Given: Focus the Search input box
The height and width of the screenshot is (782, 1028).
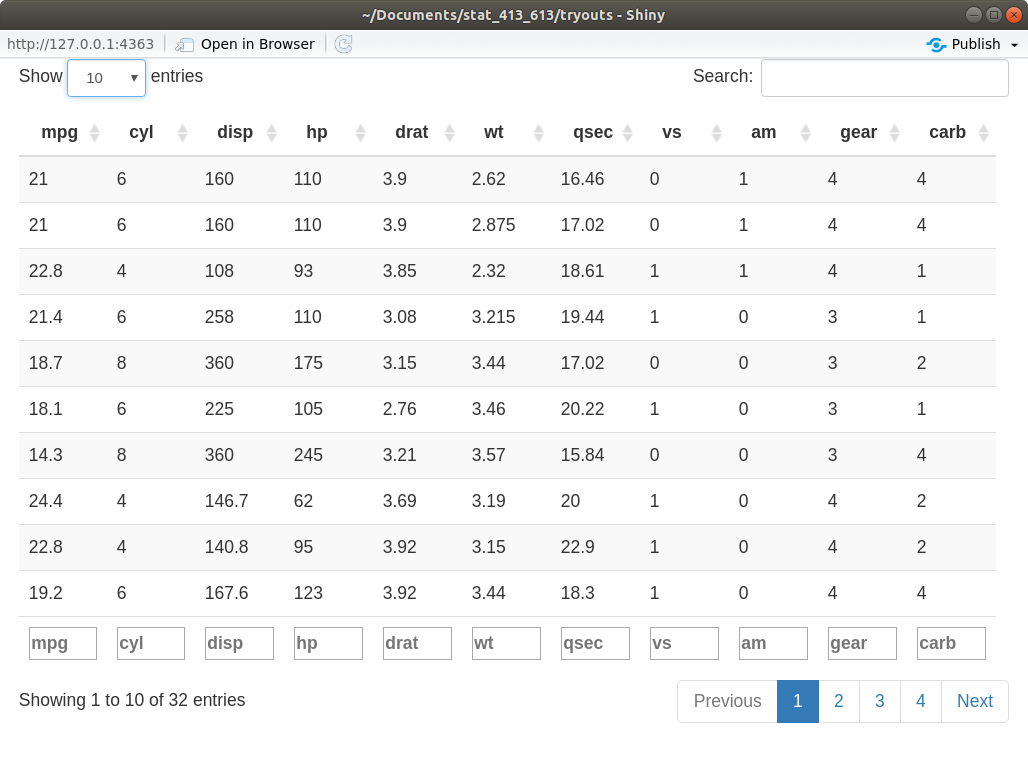Looking at the screenshot, I should coord(884,78).
